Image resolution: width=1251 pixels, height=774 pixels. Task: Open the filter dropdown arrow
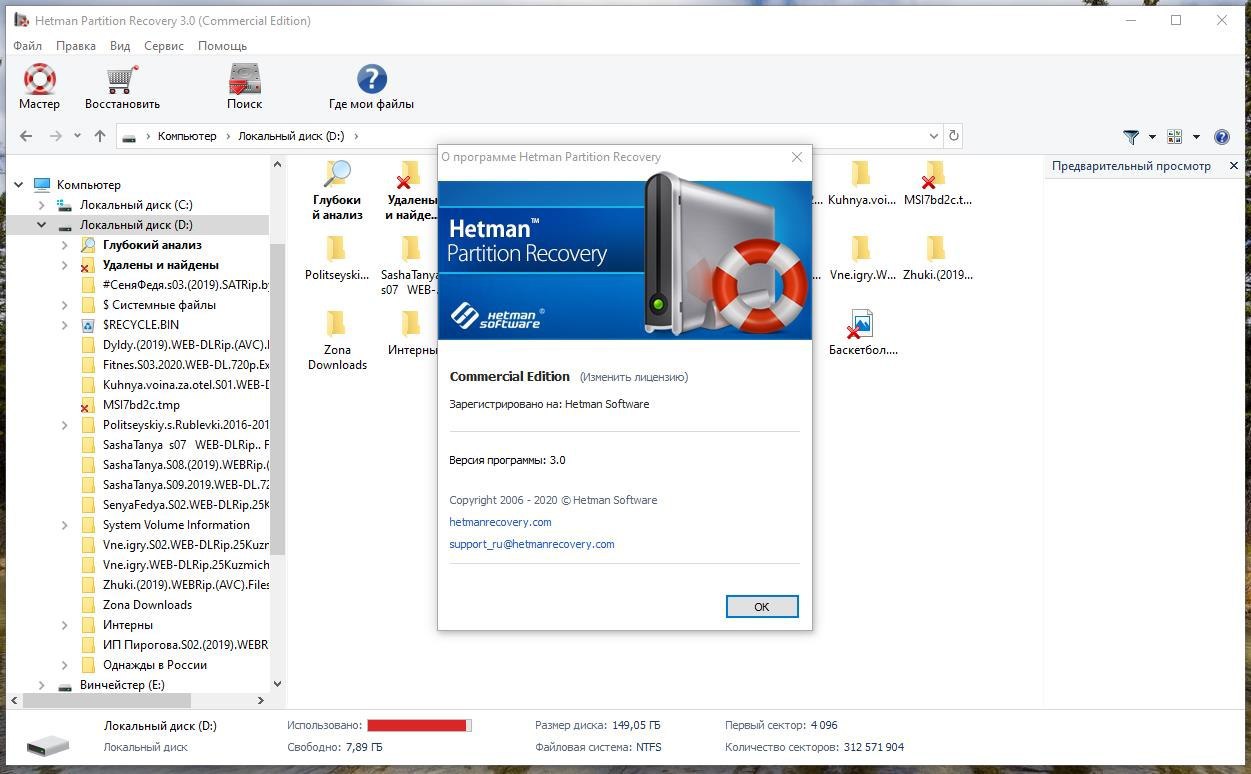[1152, 137]
